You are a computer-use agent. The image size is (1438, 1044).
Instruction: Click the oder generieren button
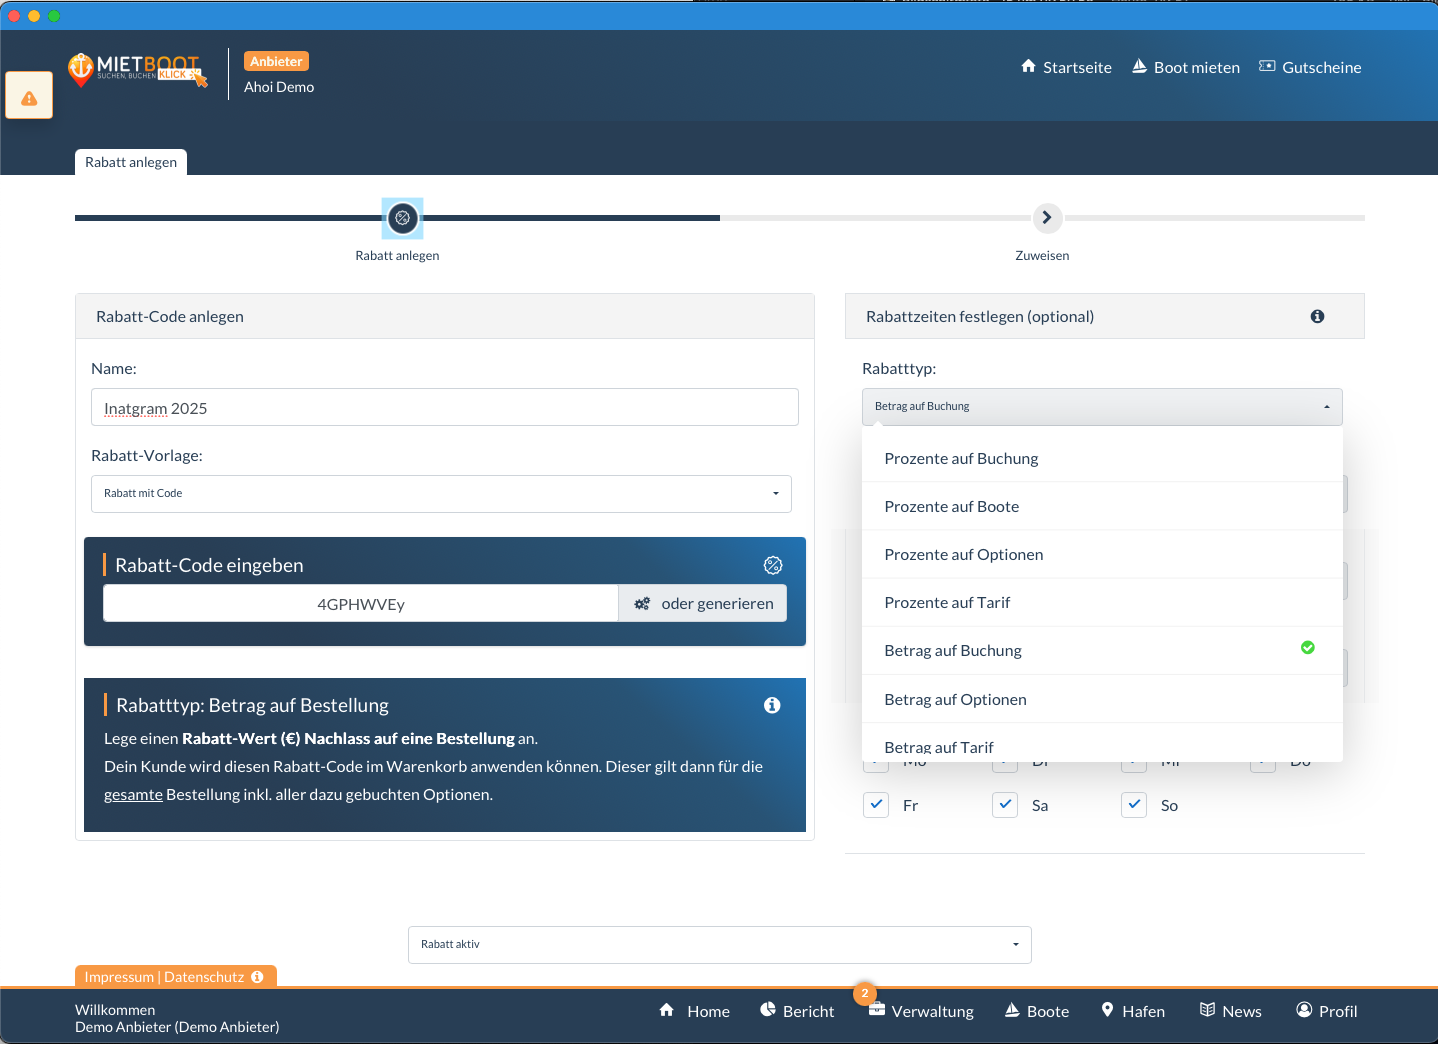pyautogui.click(x=703, y=604)
